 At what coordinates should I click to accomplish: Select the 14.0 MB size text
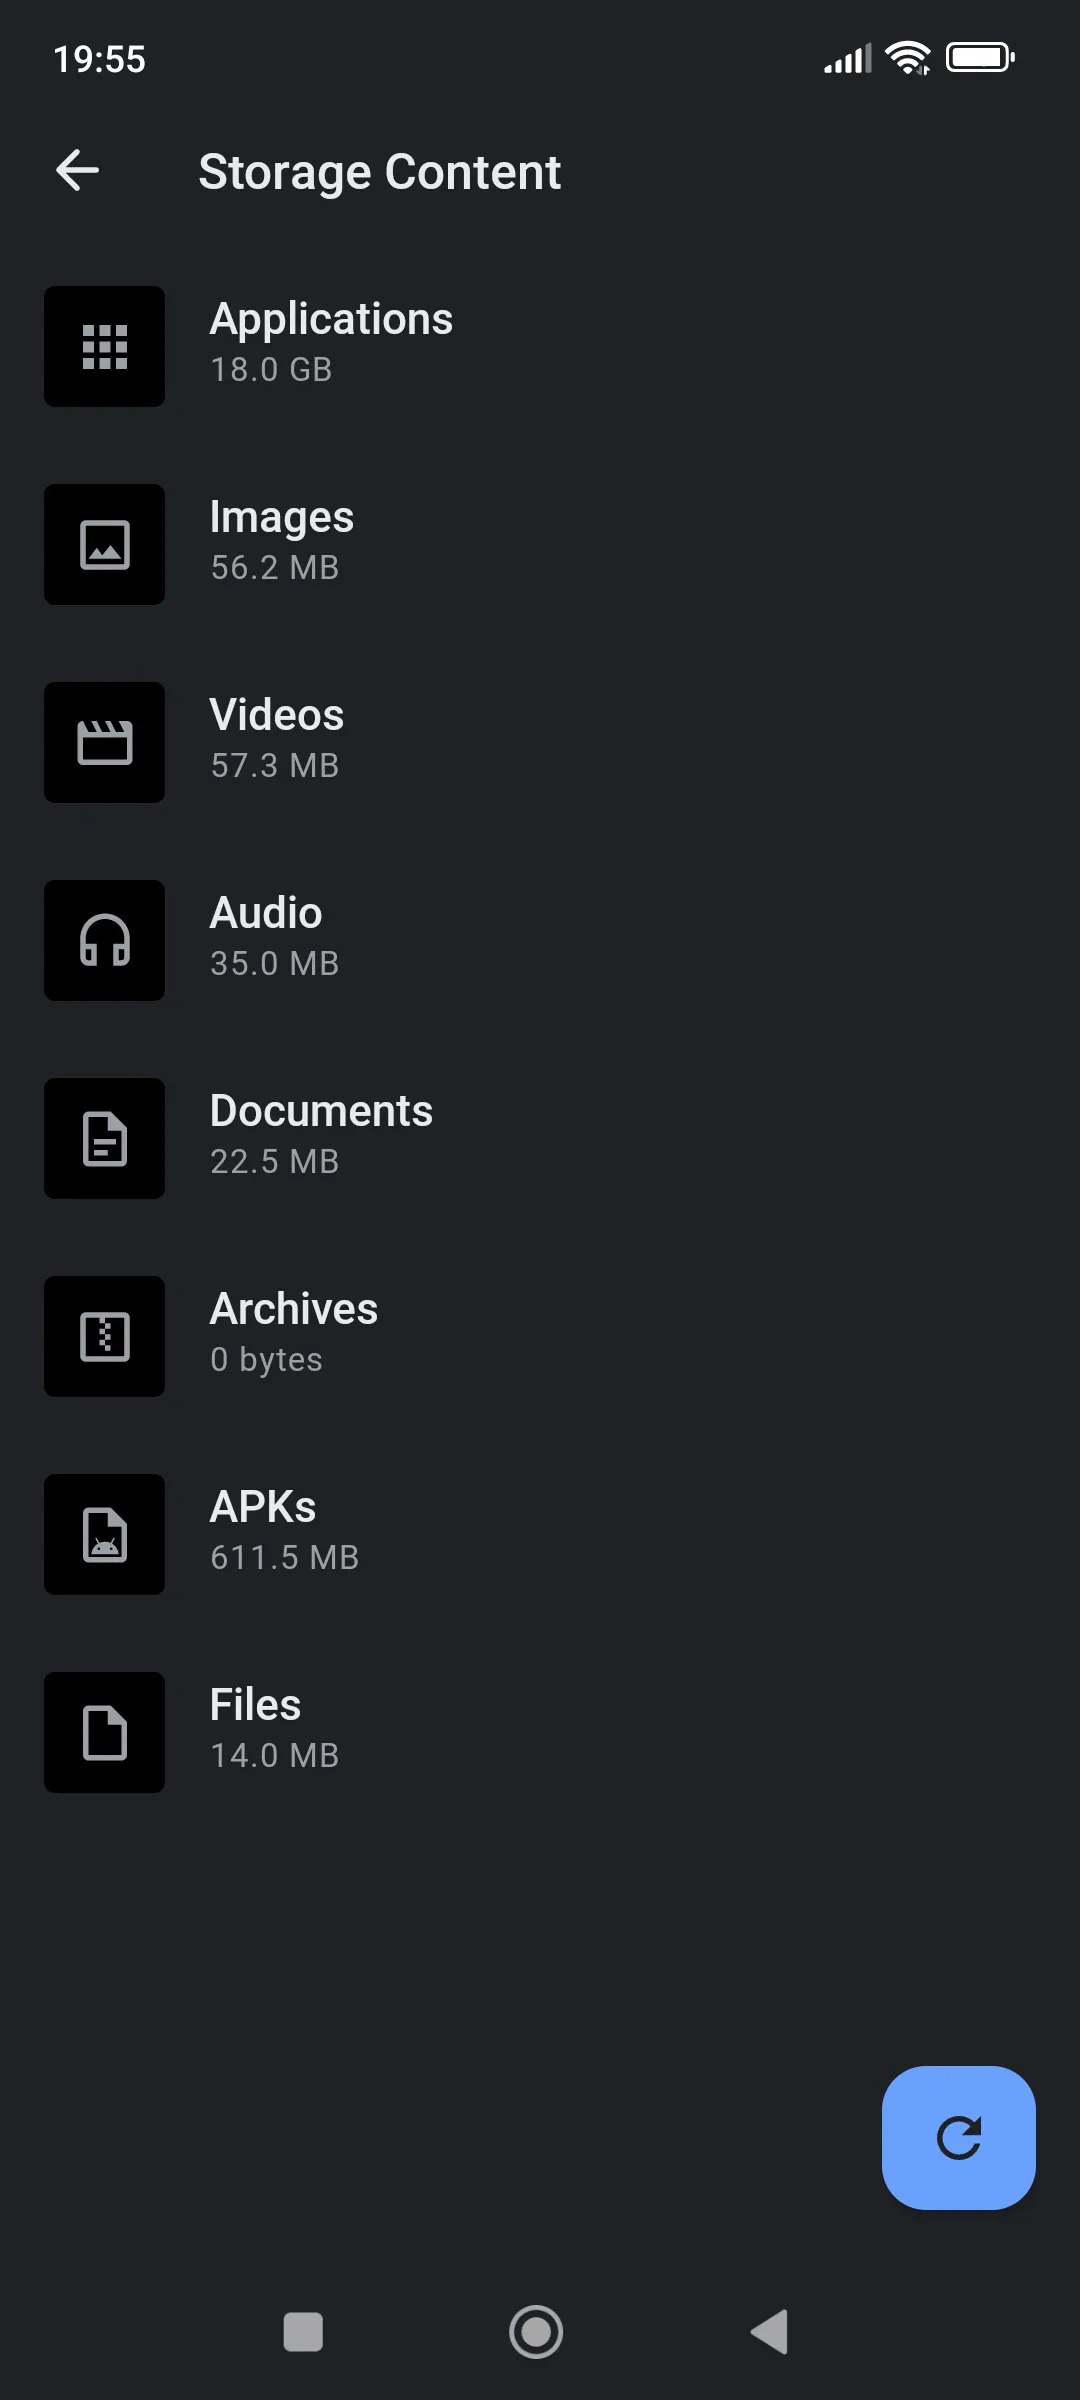tap(275, 1756)
